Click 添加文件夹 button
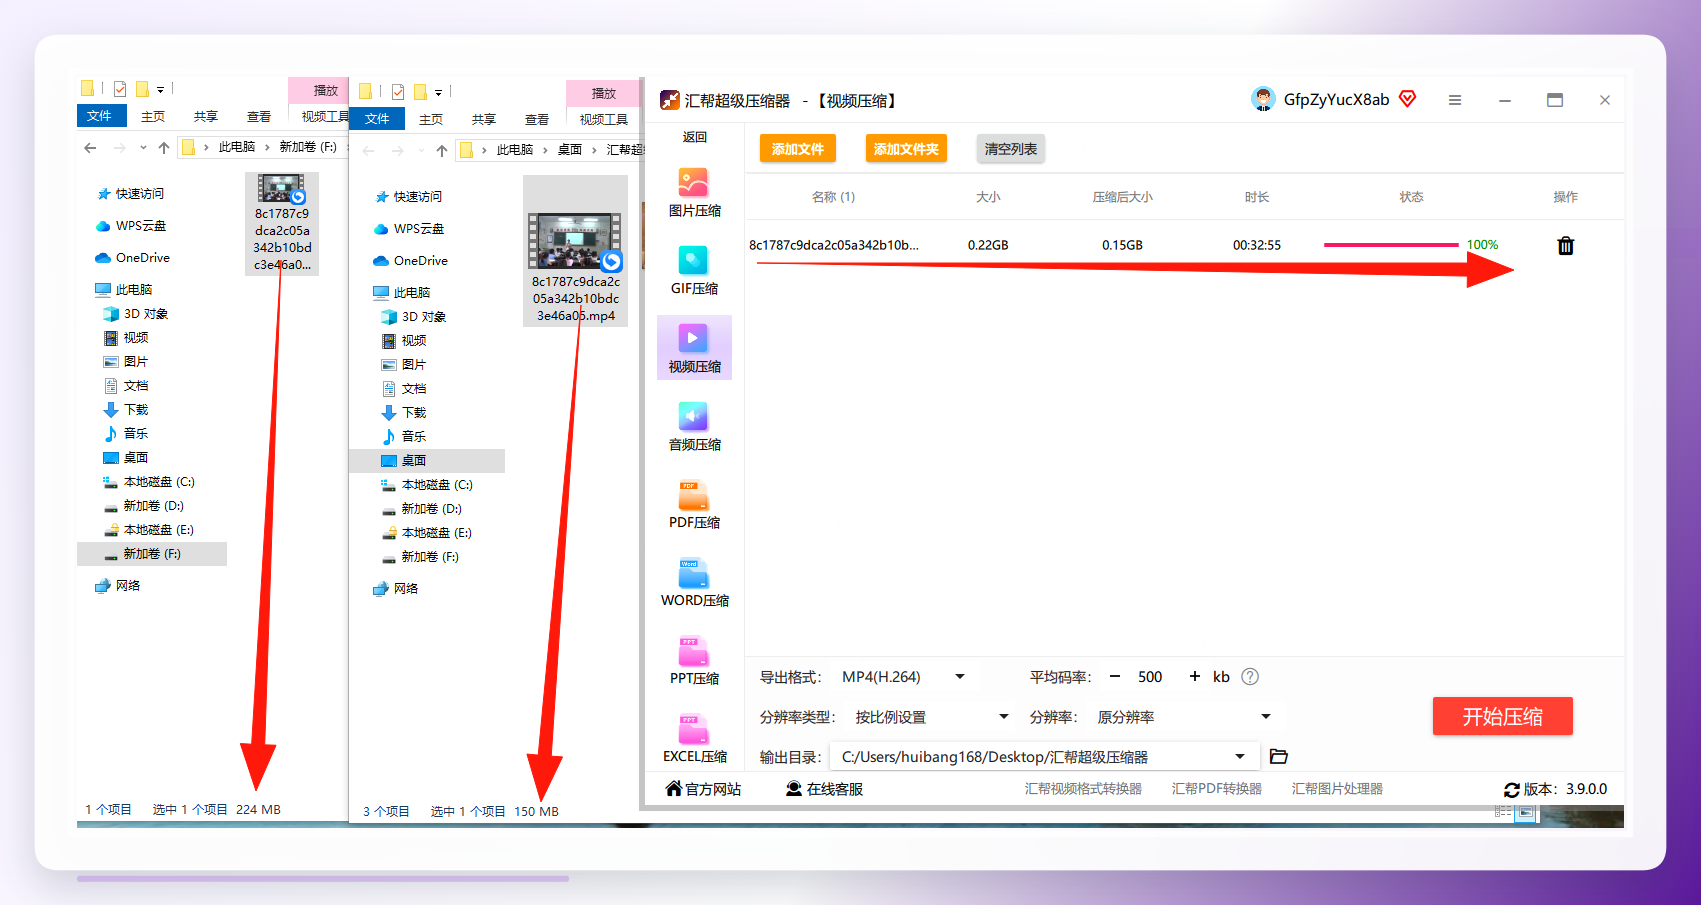Image resolution: width=1701 pixels, height=905 pixels. coord(906,149)
